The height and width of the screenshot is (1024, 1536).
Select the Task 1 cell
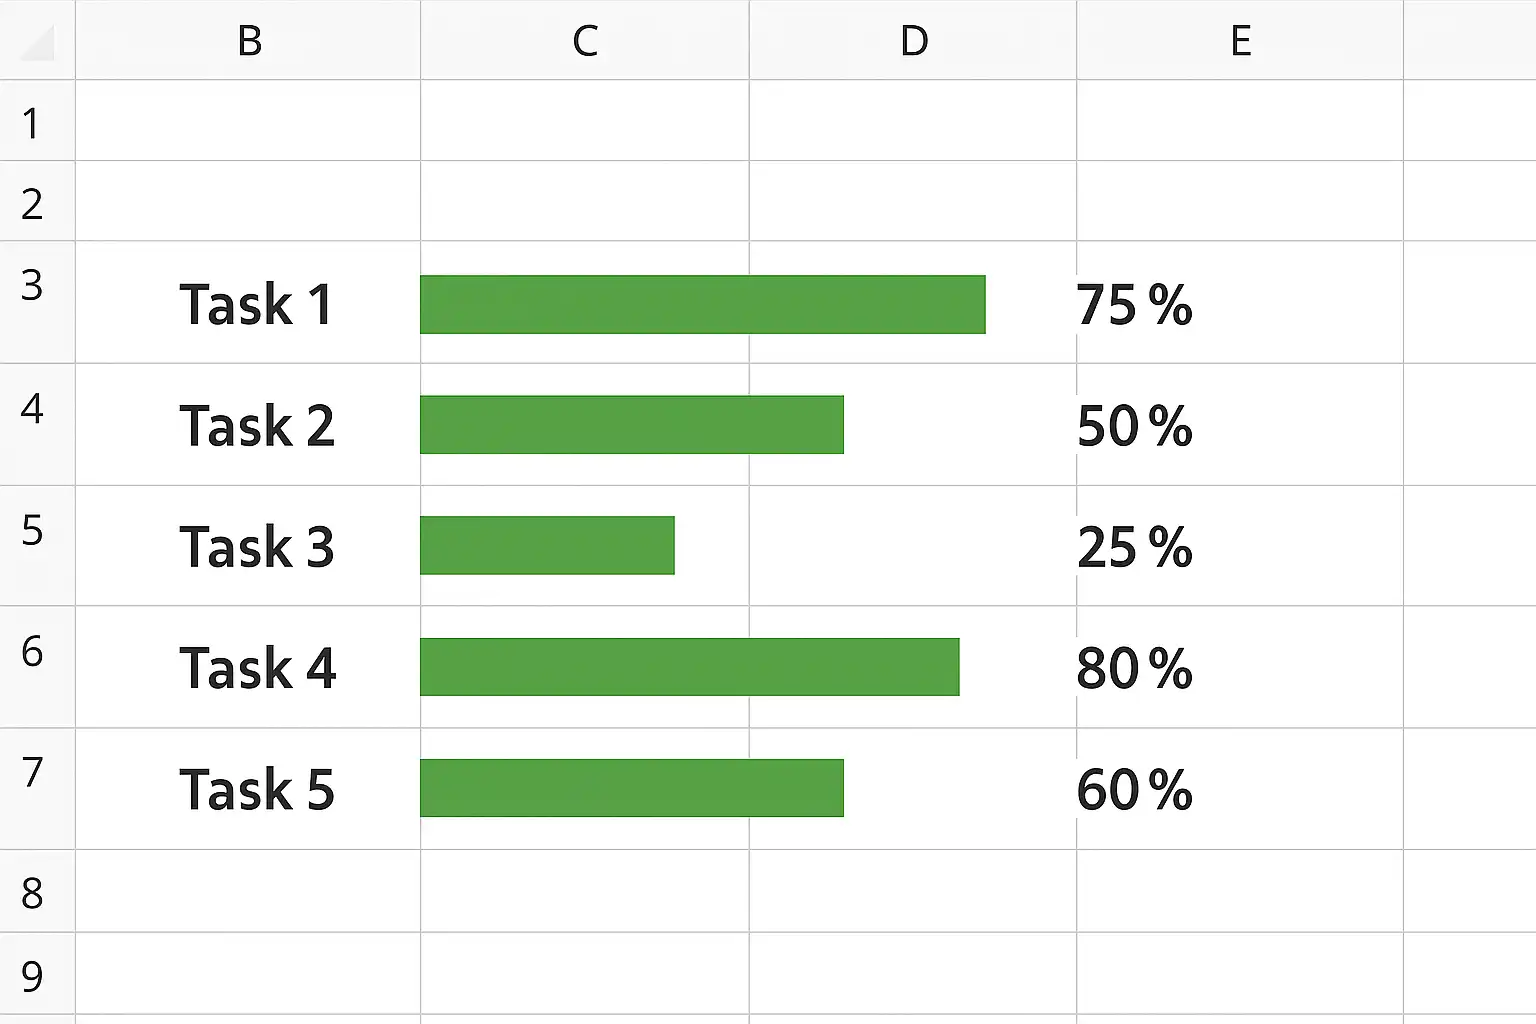[255, 304]
